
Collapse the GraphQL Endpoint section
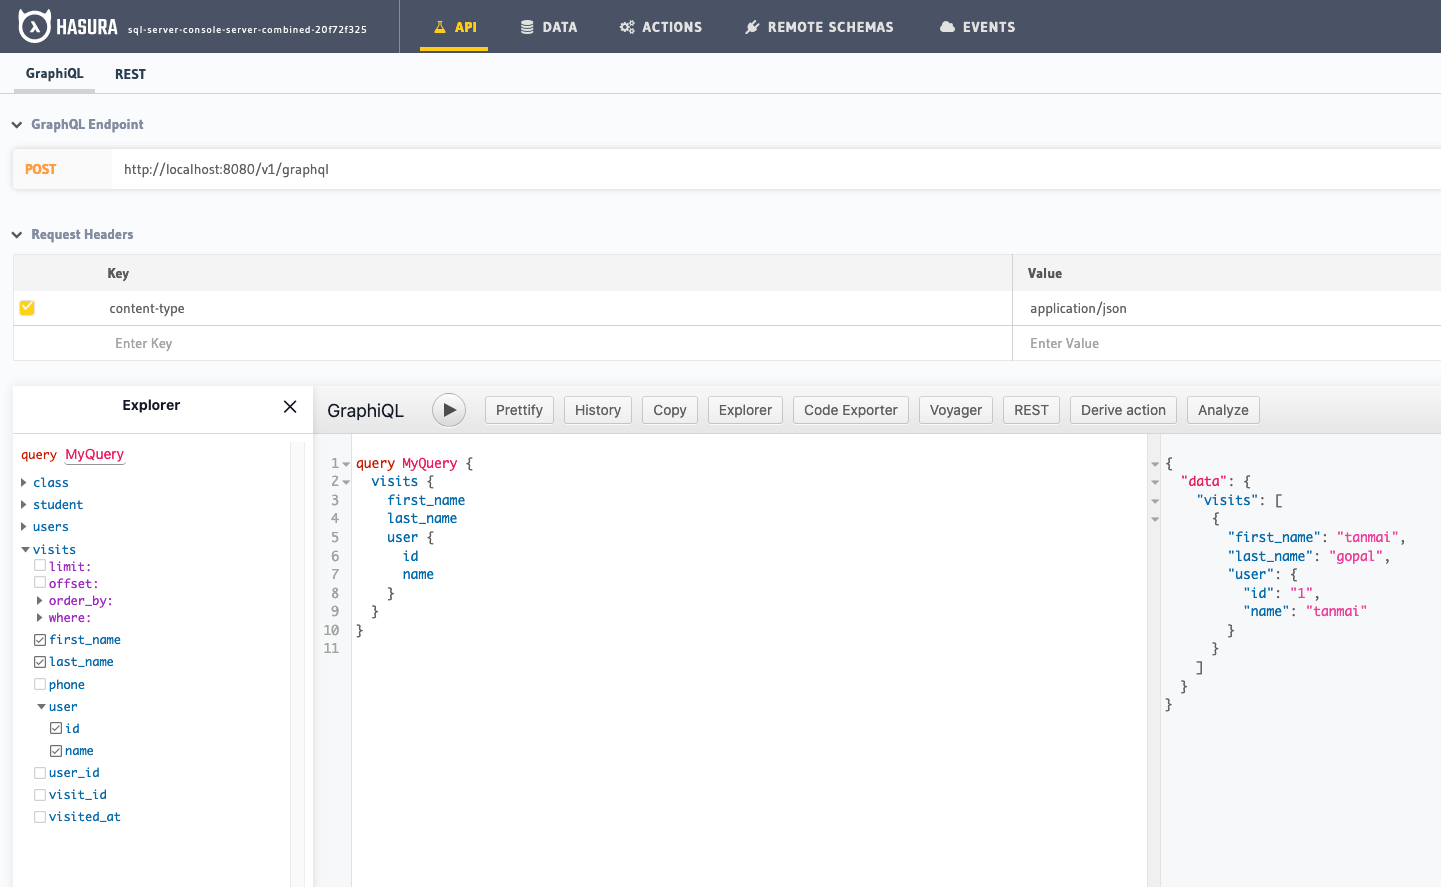[16, 124]
